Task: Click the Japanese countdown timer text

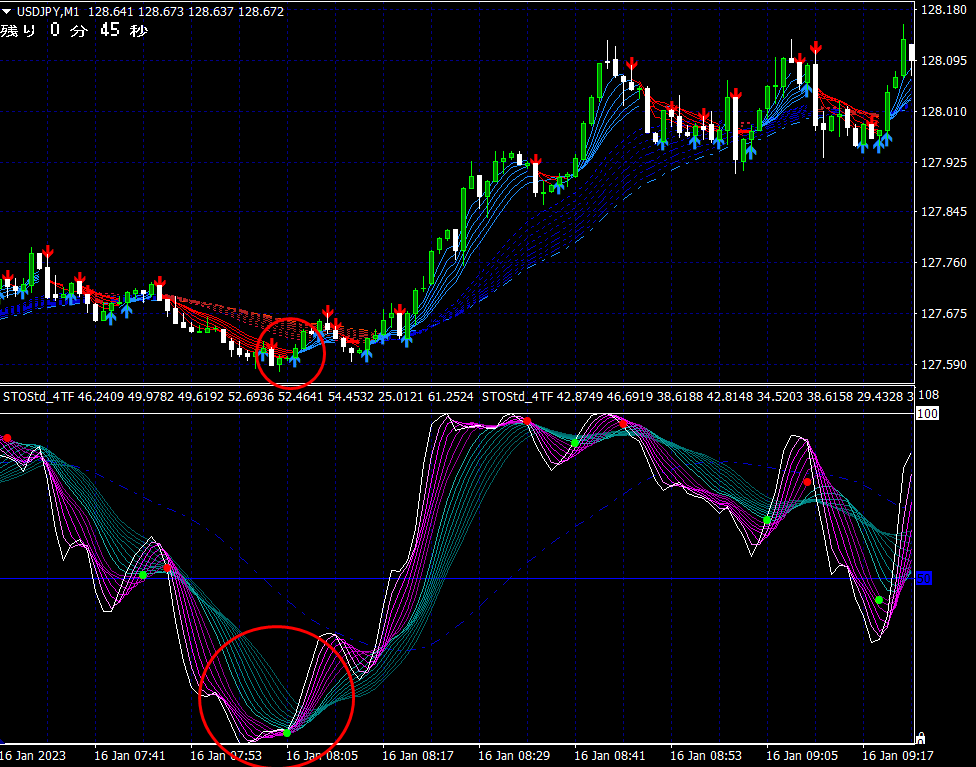Action: pos(74,30)
